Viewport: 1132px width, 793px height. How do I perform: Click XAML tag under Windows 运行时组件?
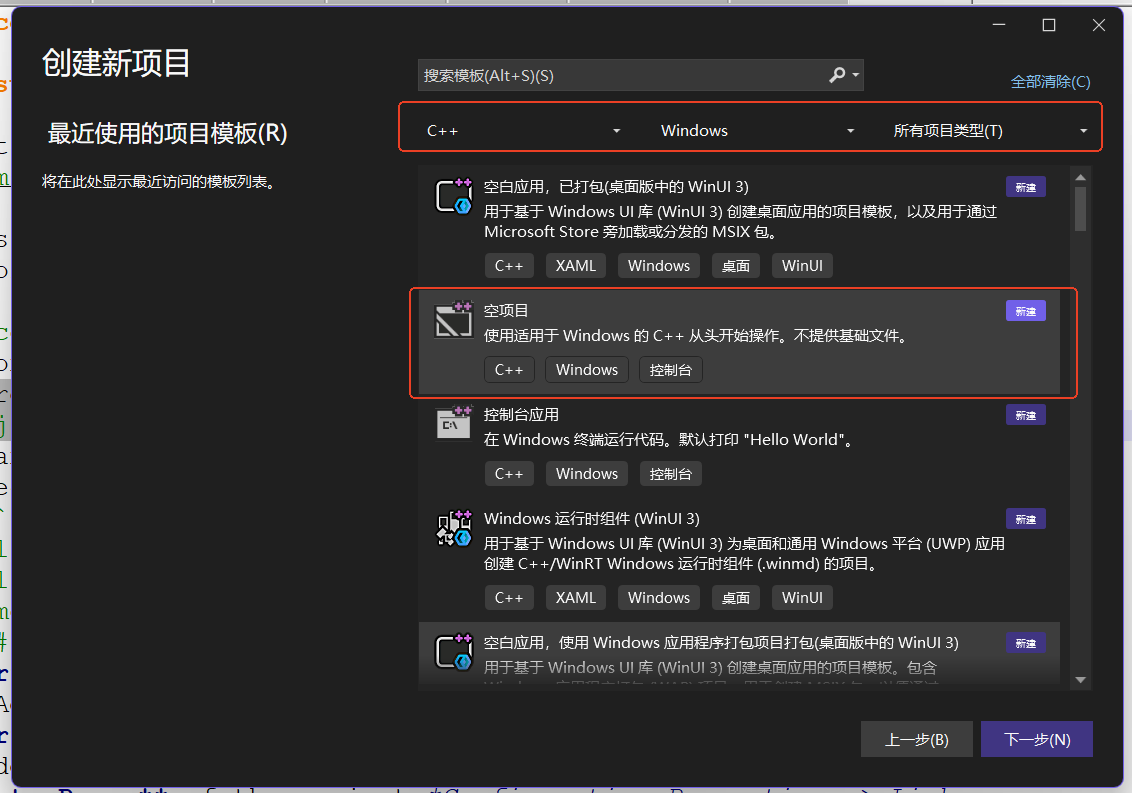[x=576, y=598]
